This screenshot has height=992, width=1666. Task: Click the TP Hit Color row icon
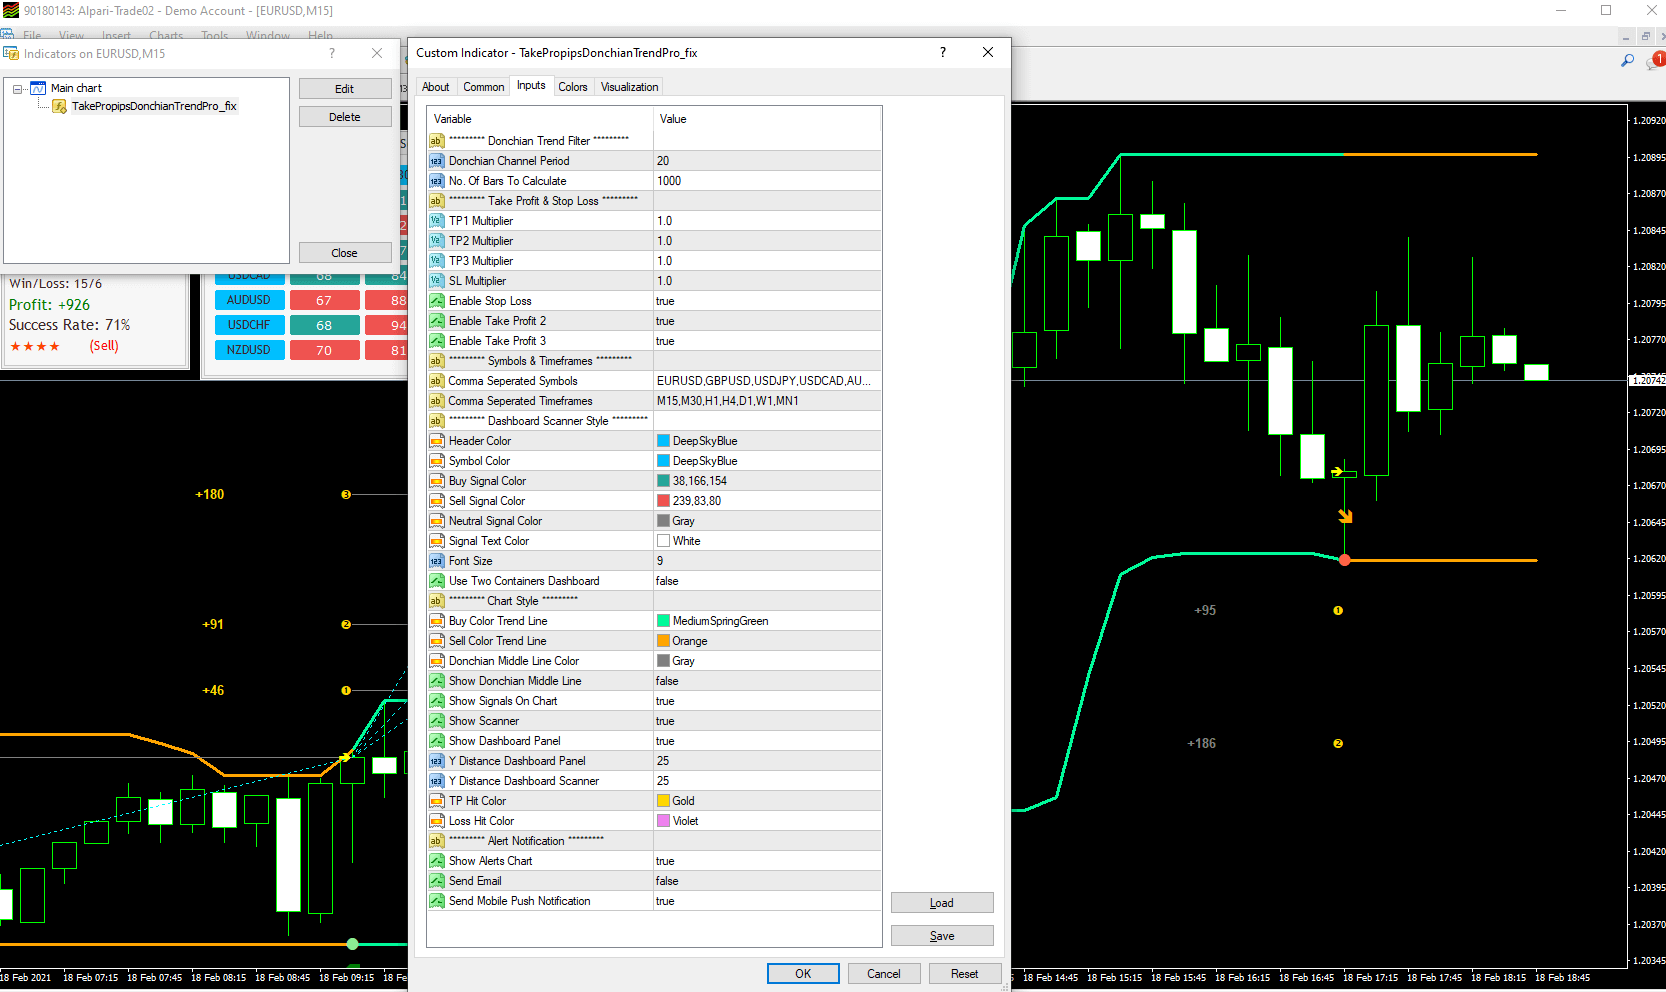436,801
